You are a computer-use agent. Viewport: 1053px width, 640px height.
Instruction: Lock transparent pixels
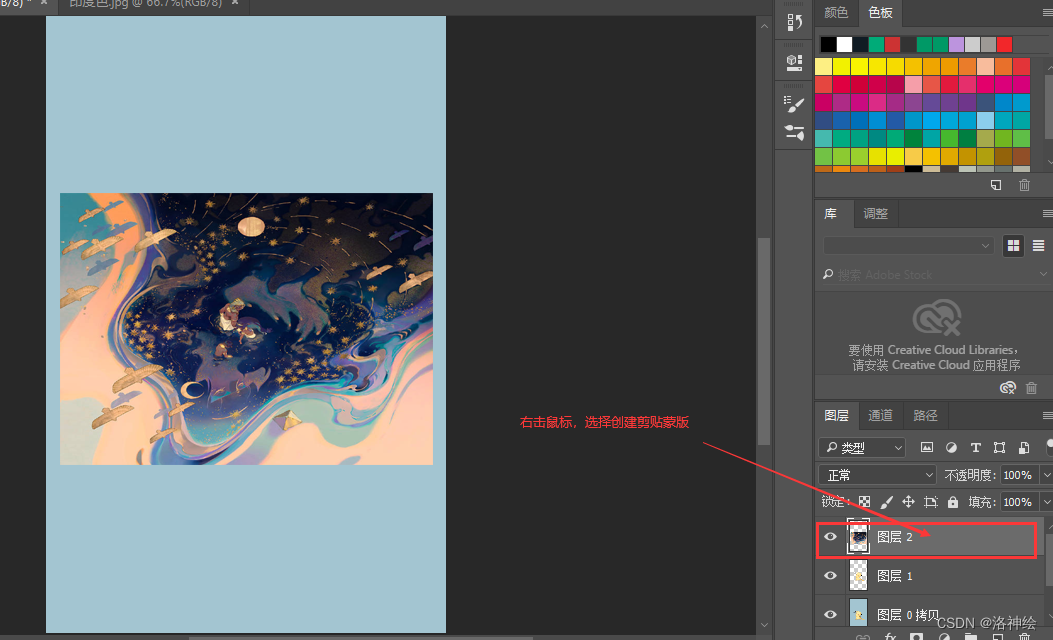click(x=864, y=502)
